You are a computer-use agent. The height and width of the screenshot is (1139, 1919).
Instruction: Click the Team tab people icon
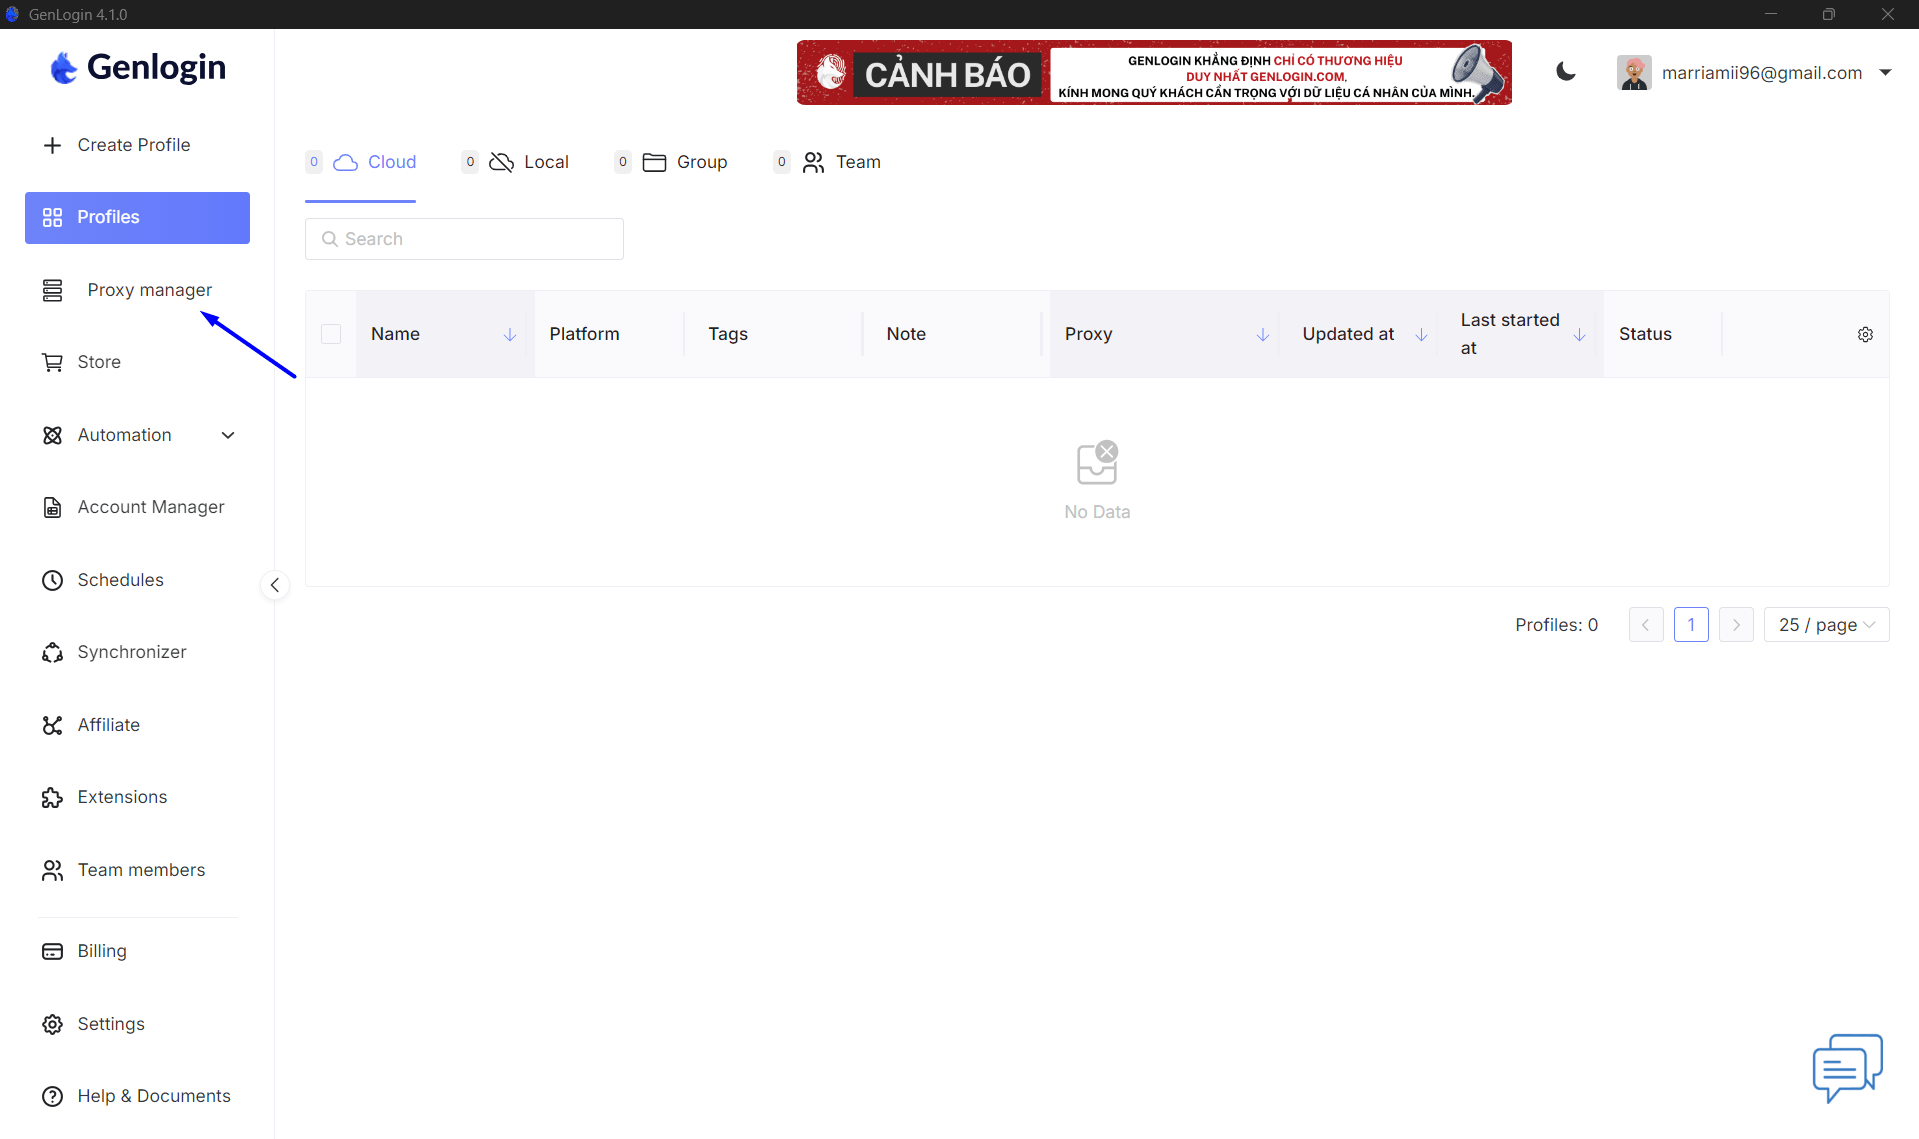point(814,162)
